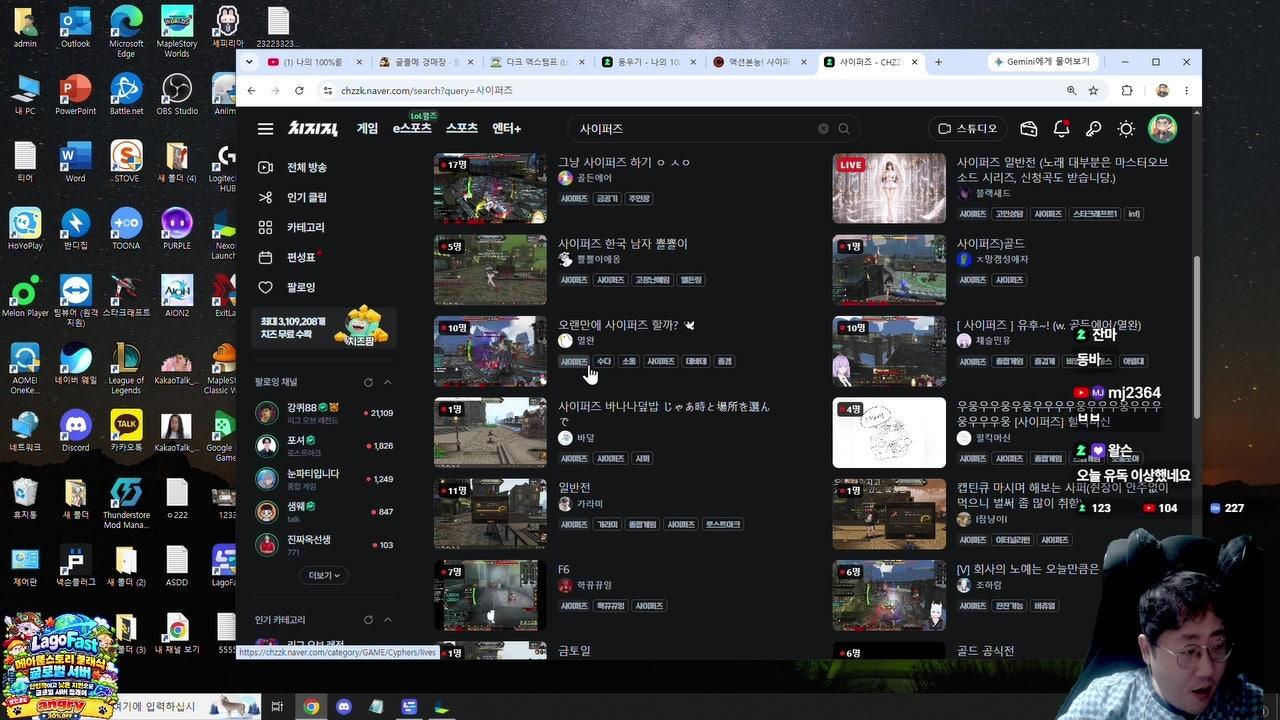Expand 더보기 under following channels
The height and width of the screenshot is (720, 1280).
click(x=324, y=575)
